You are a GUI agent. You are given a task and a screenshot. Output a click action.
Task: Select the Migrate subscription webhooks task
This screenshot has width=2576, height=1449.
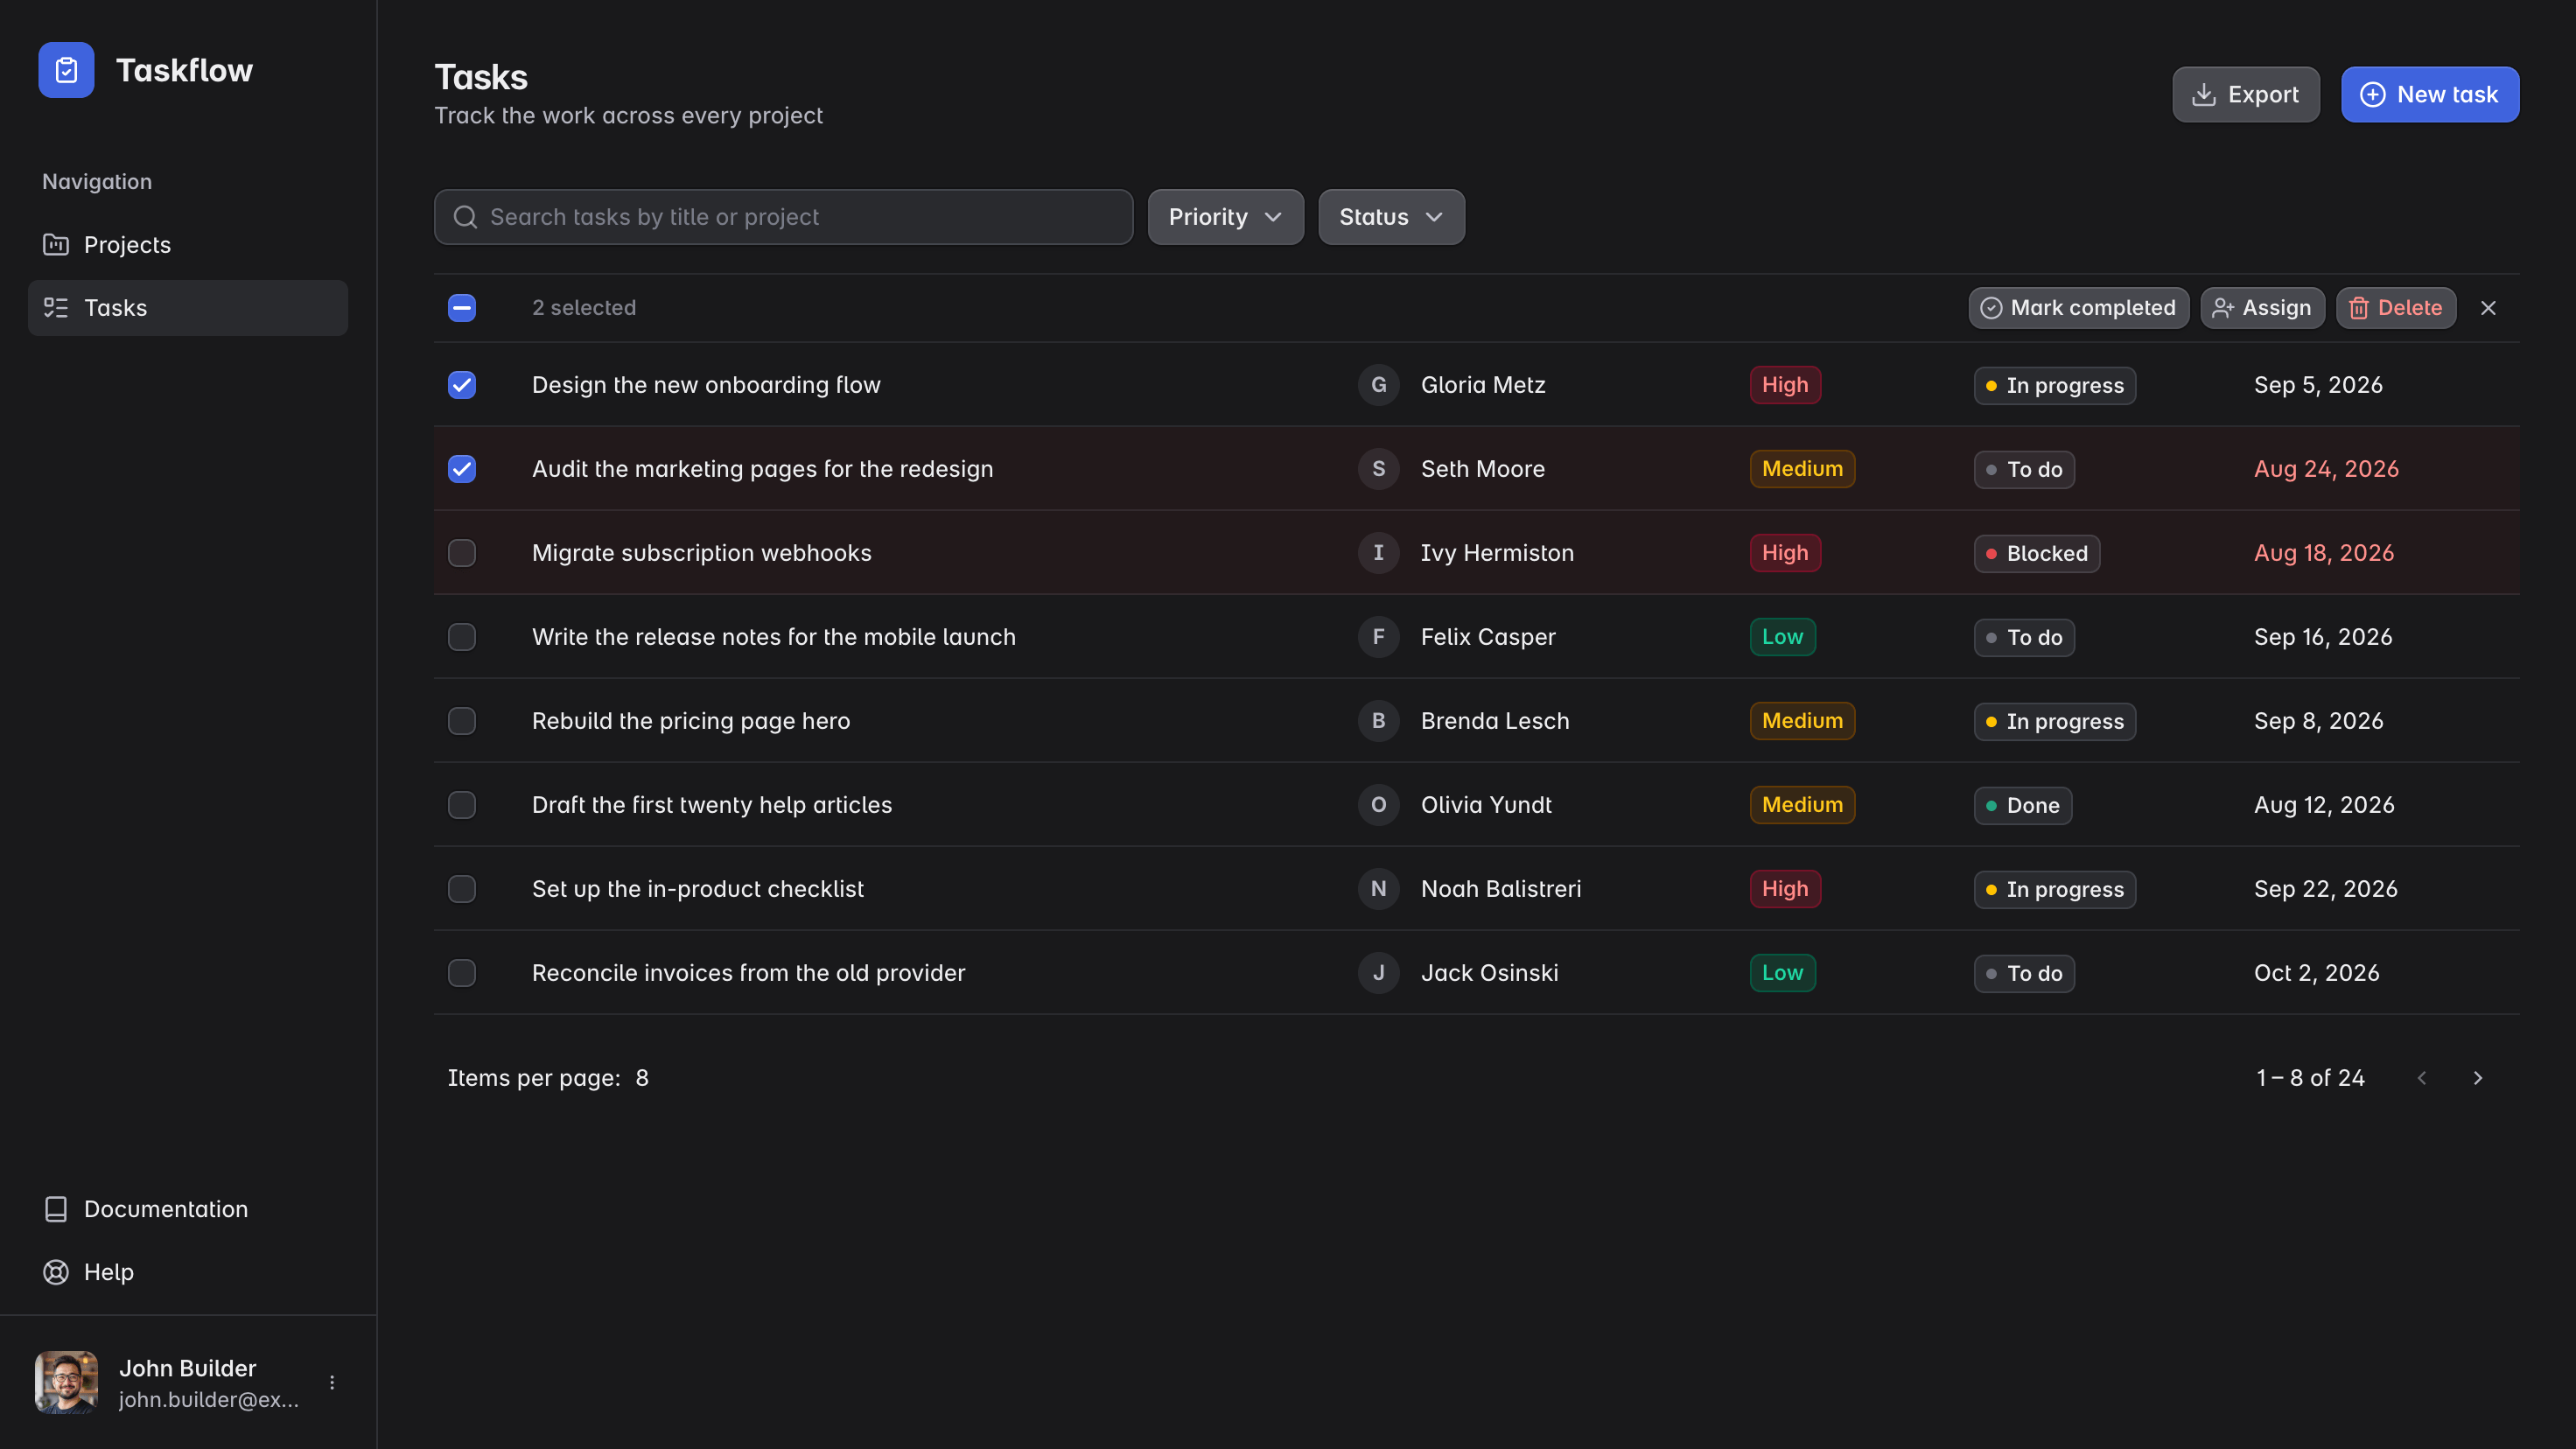tap(462, 553)
